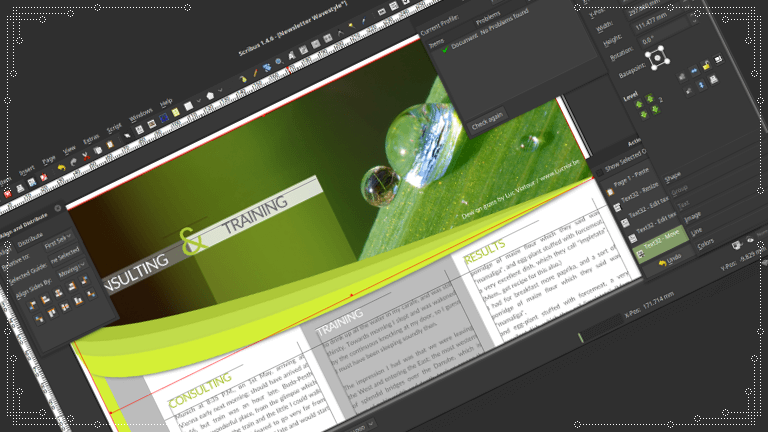Image resolution: width=768 pixels, height=432 pixels.
Task: Select the Rotate Item tool
Action: point(267,68)
